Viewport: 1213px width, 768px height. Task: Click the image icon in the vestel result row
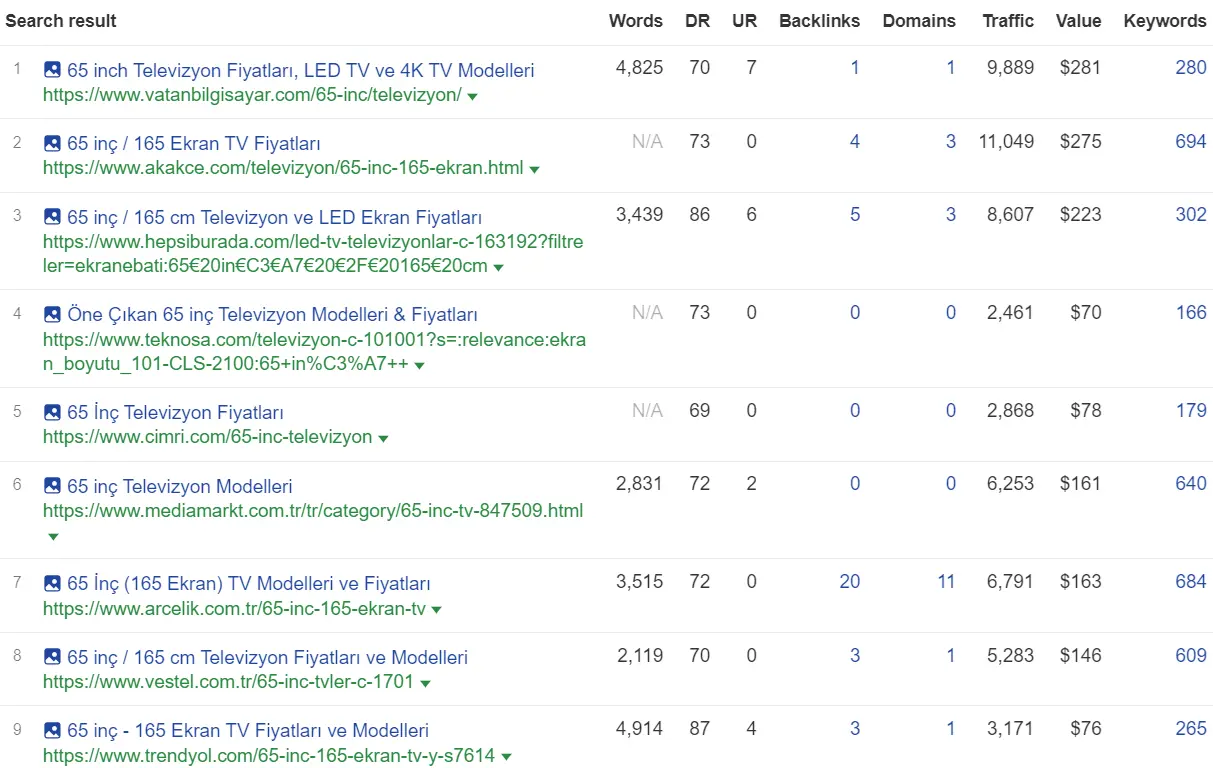[x=52, y=657]
